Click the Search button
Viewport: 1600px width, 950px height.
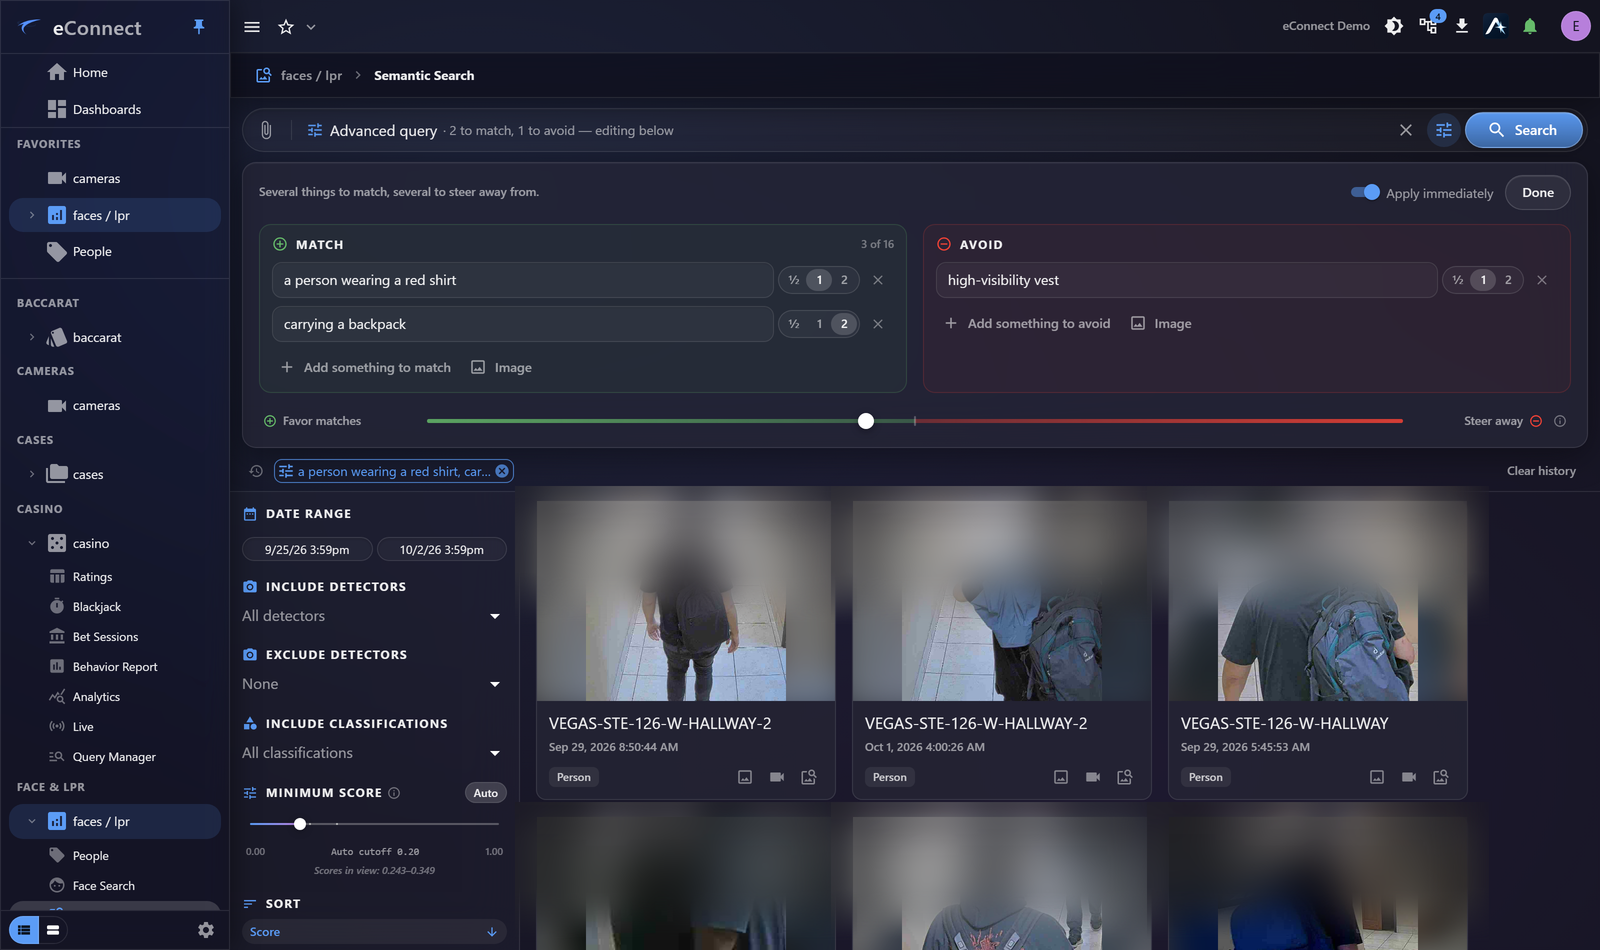coord(1524,130)
